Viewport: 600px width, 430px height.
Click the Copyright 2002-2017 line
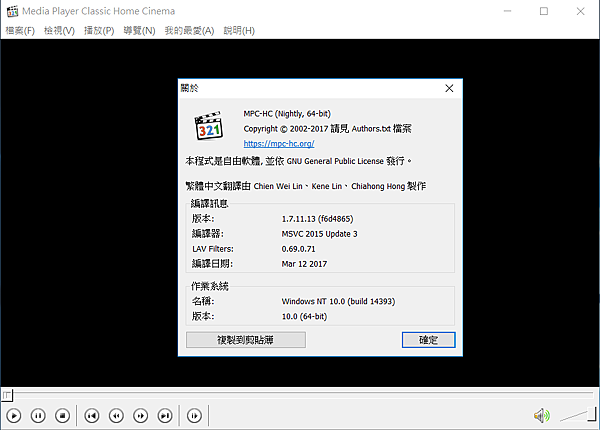pos(327,129)
